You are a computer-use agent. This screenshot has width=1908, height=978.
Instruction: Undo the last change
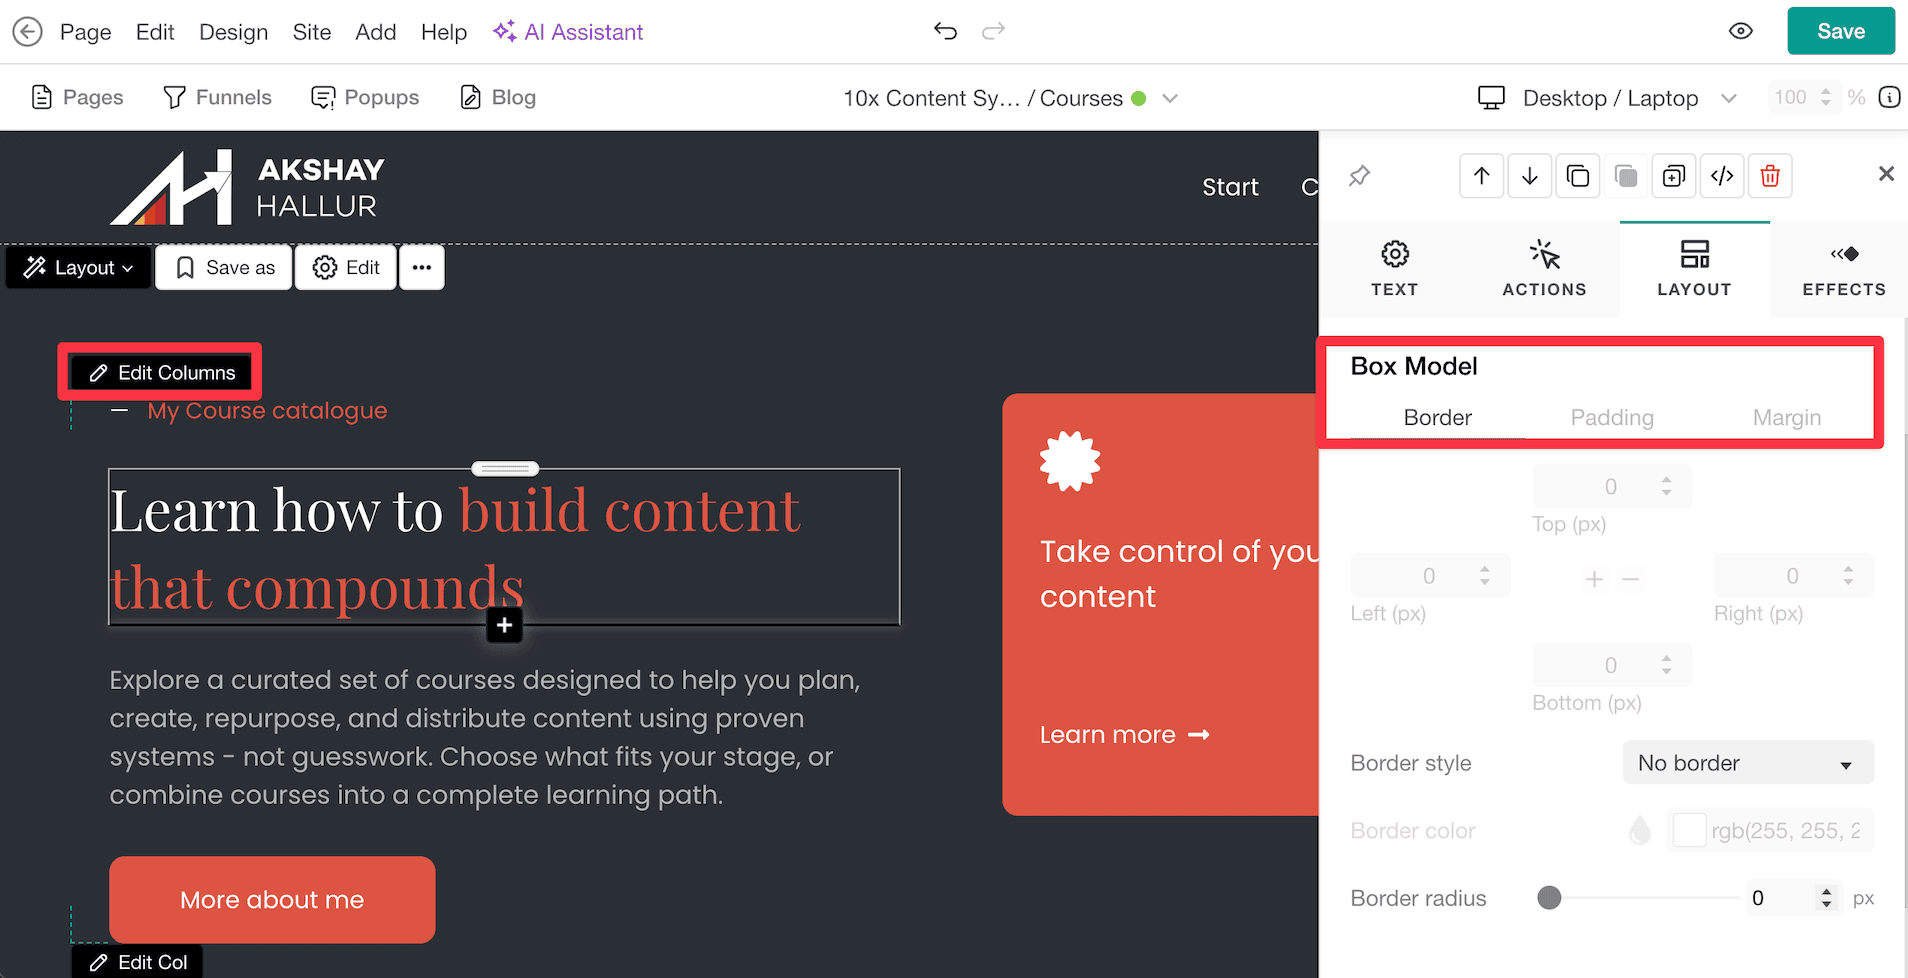[x=945, y=31]
